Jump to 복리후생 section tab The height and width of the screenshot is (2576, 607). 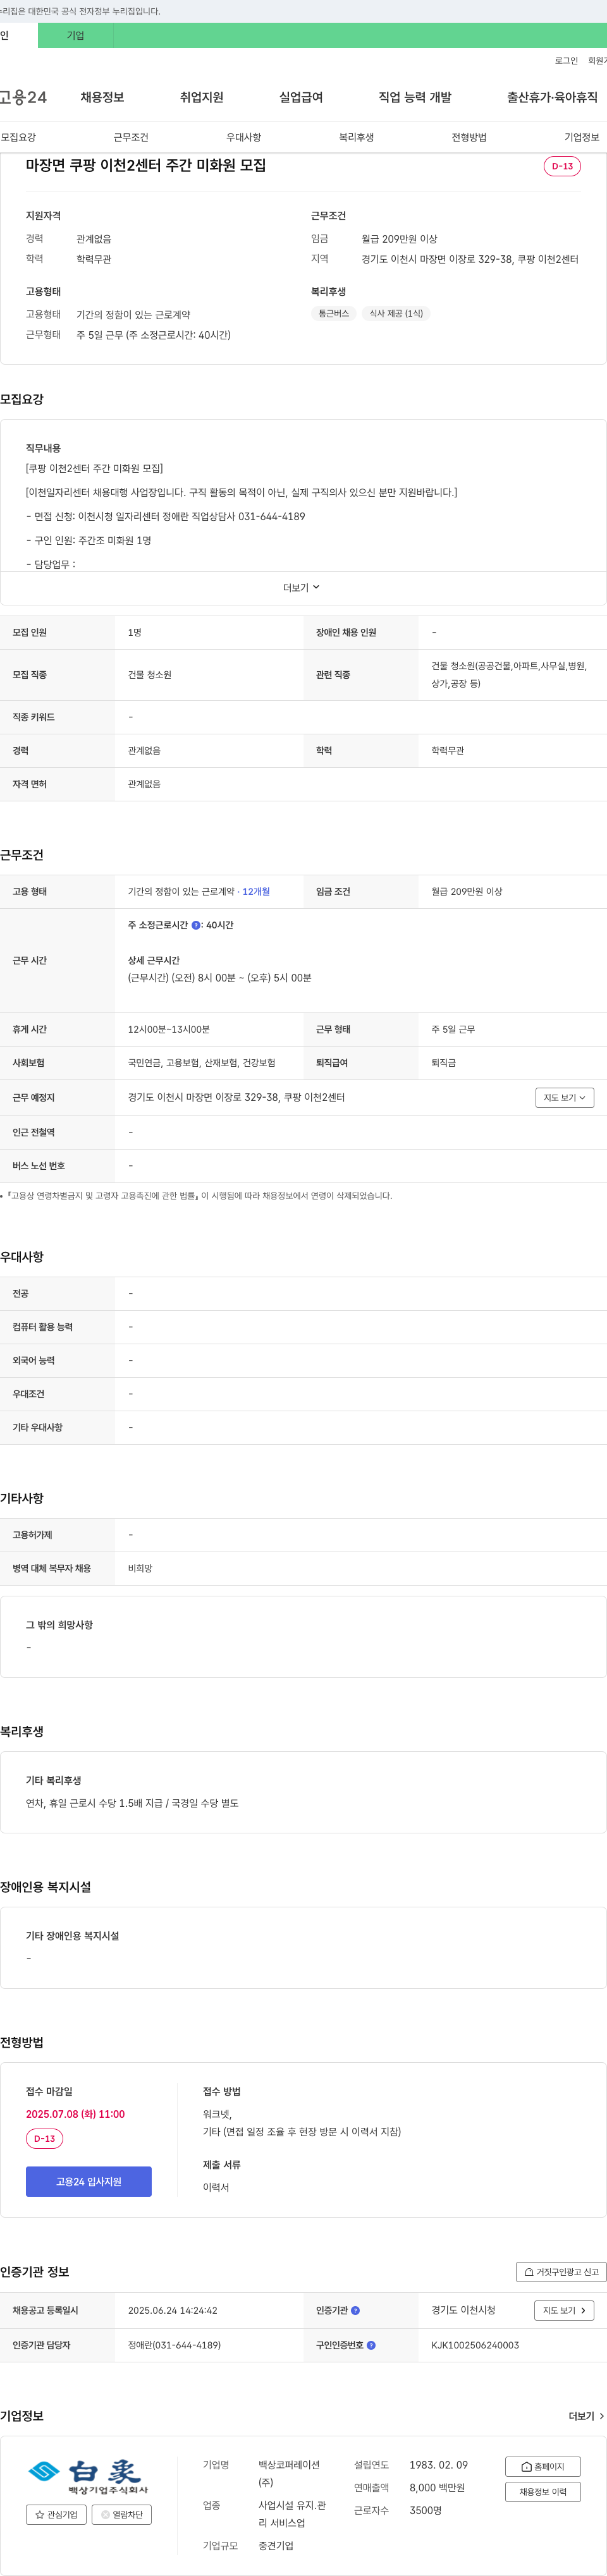pyautogui.click(x=356, y=137)
